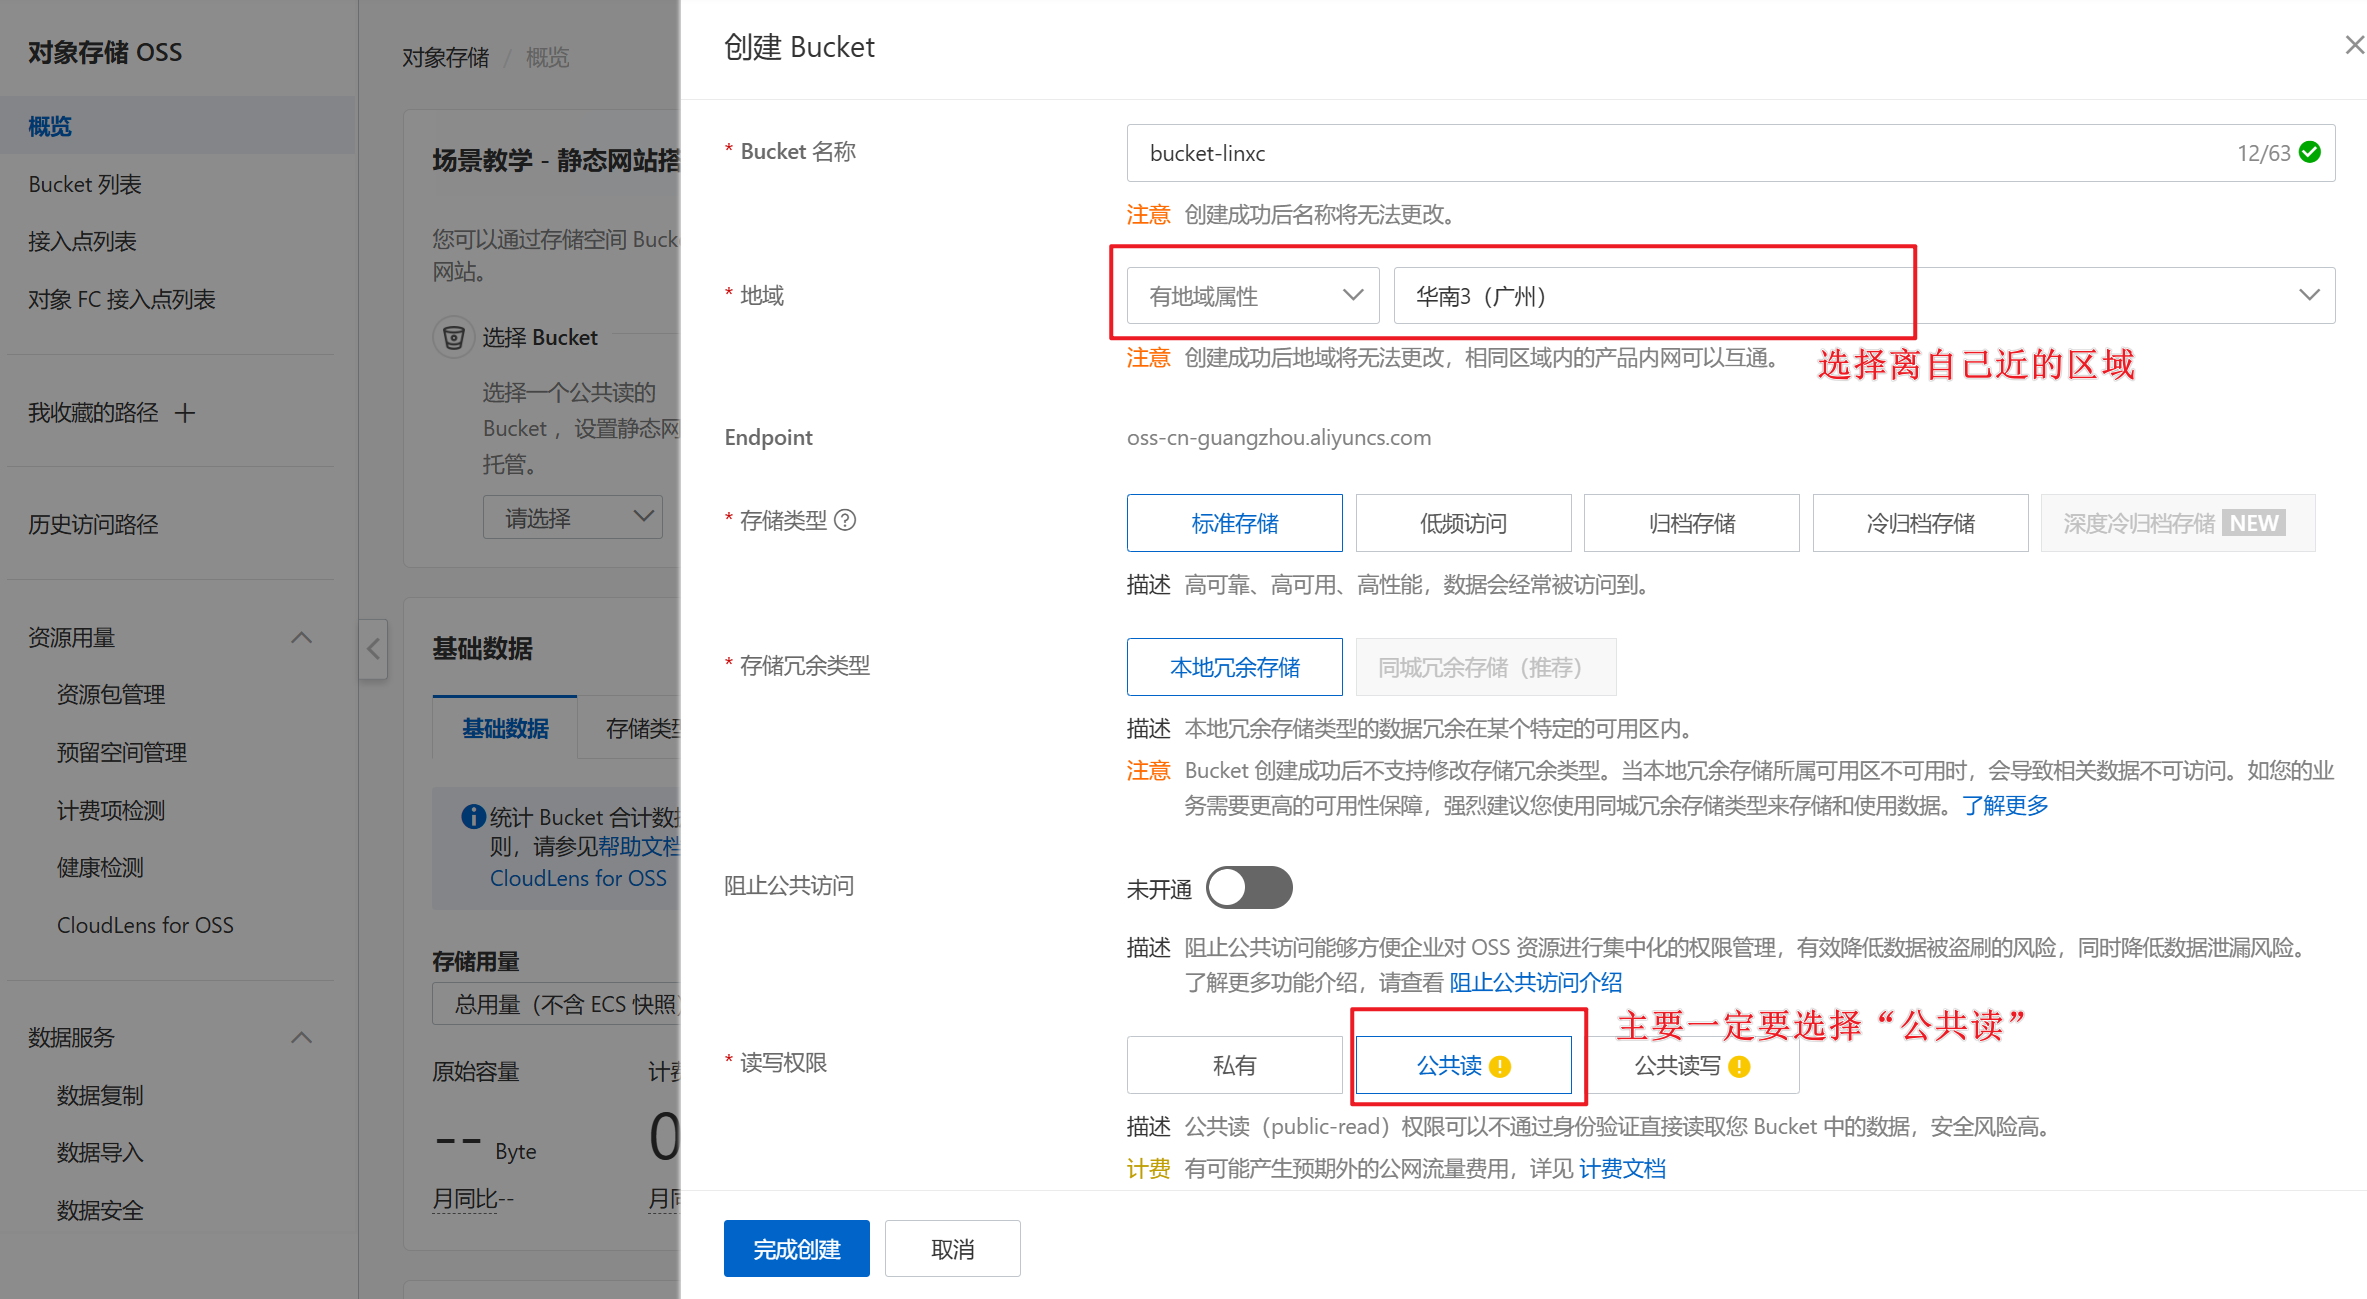The image size is (2367, 1299).
Task: Select 私有 read-write permission
Action: (x=1234, y=1065)
